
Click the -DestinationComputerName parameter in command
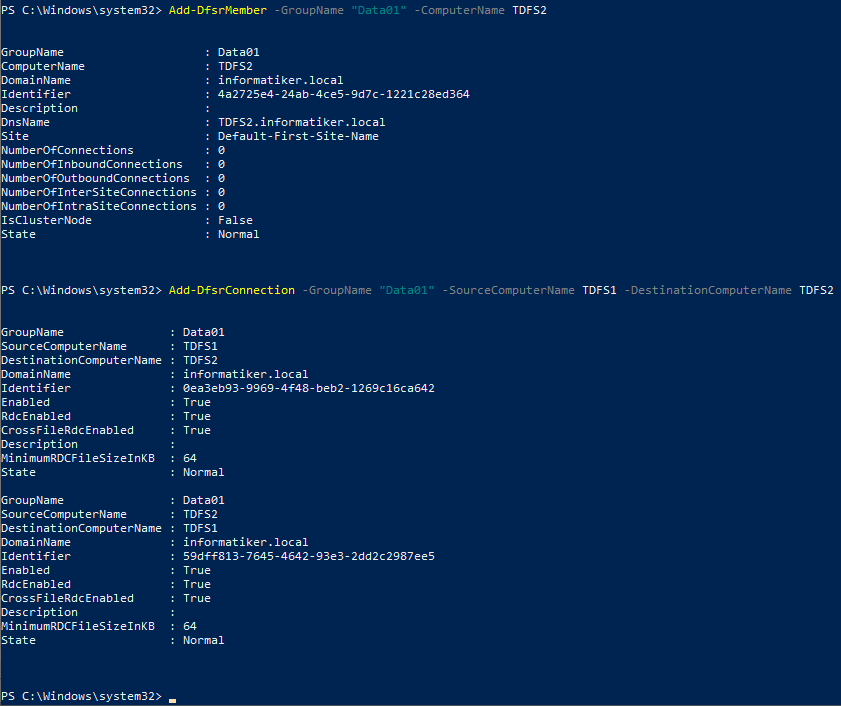[x=708, y=290]
